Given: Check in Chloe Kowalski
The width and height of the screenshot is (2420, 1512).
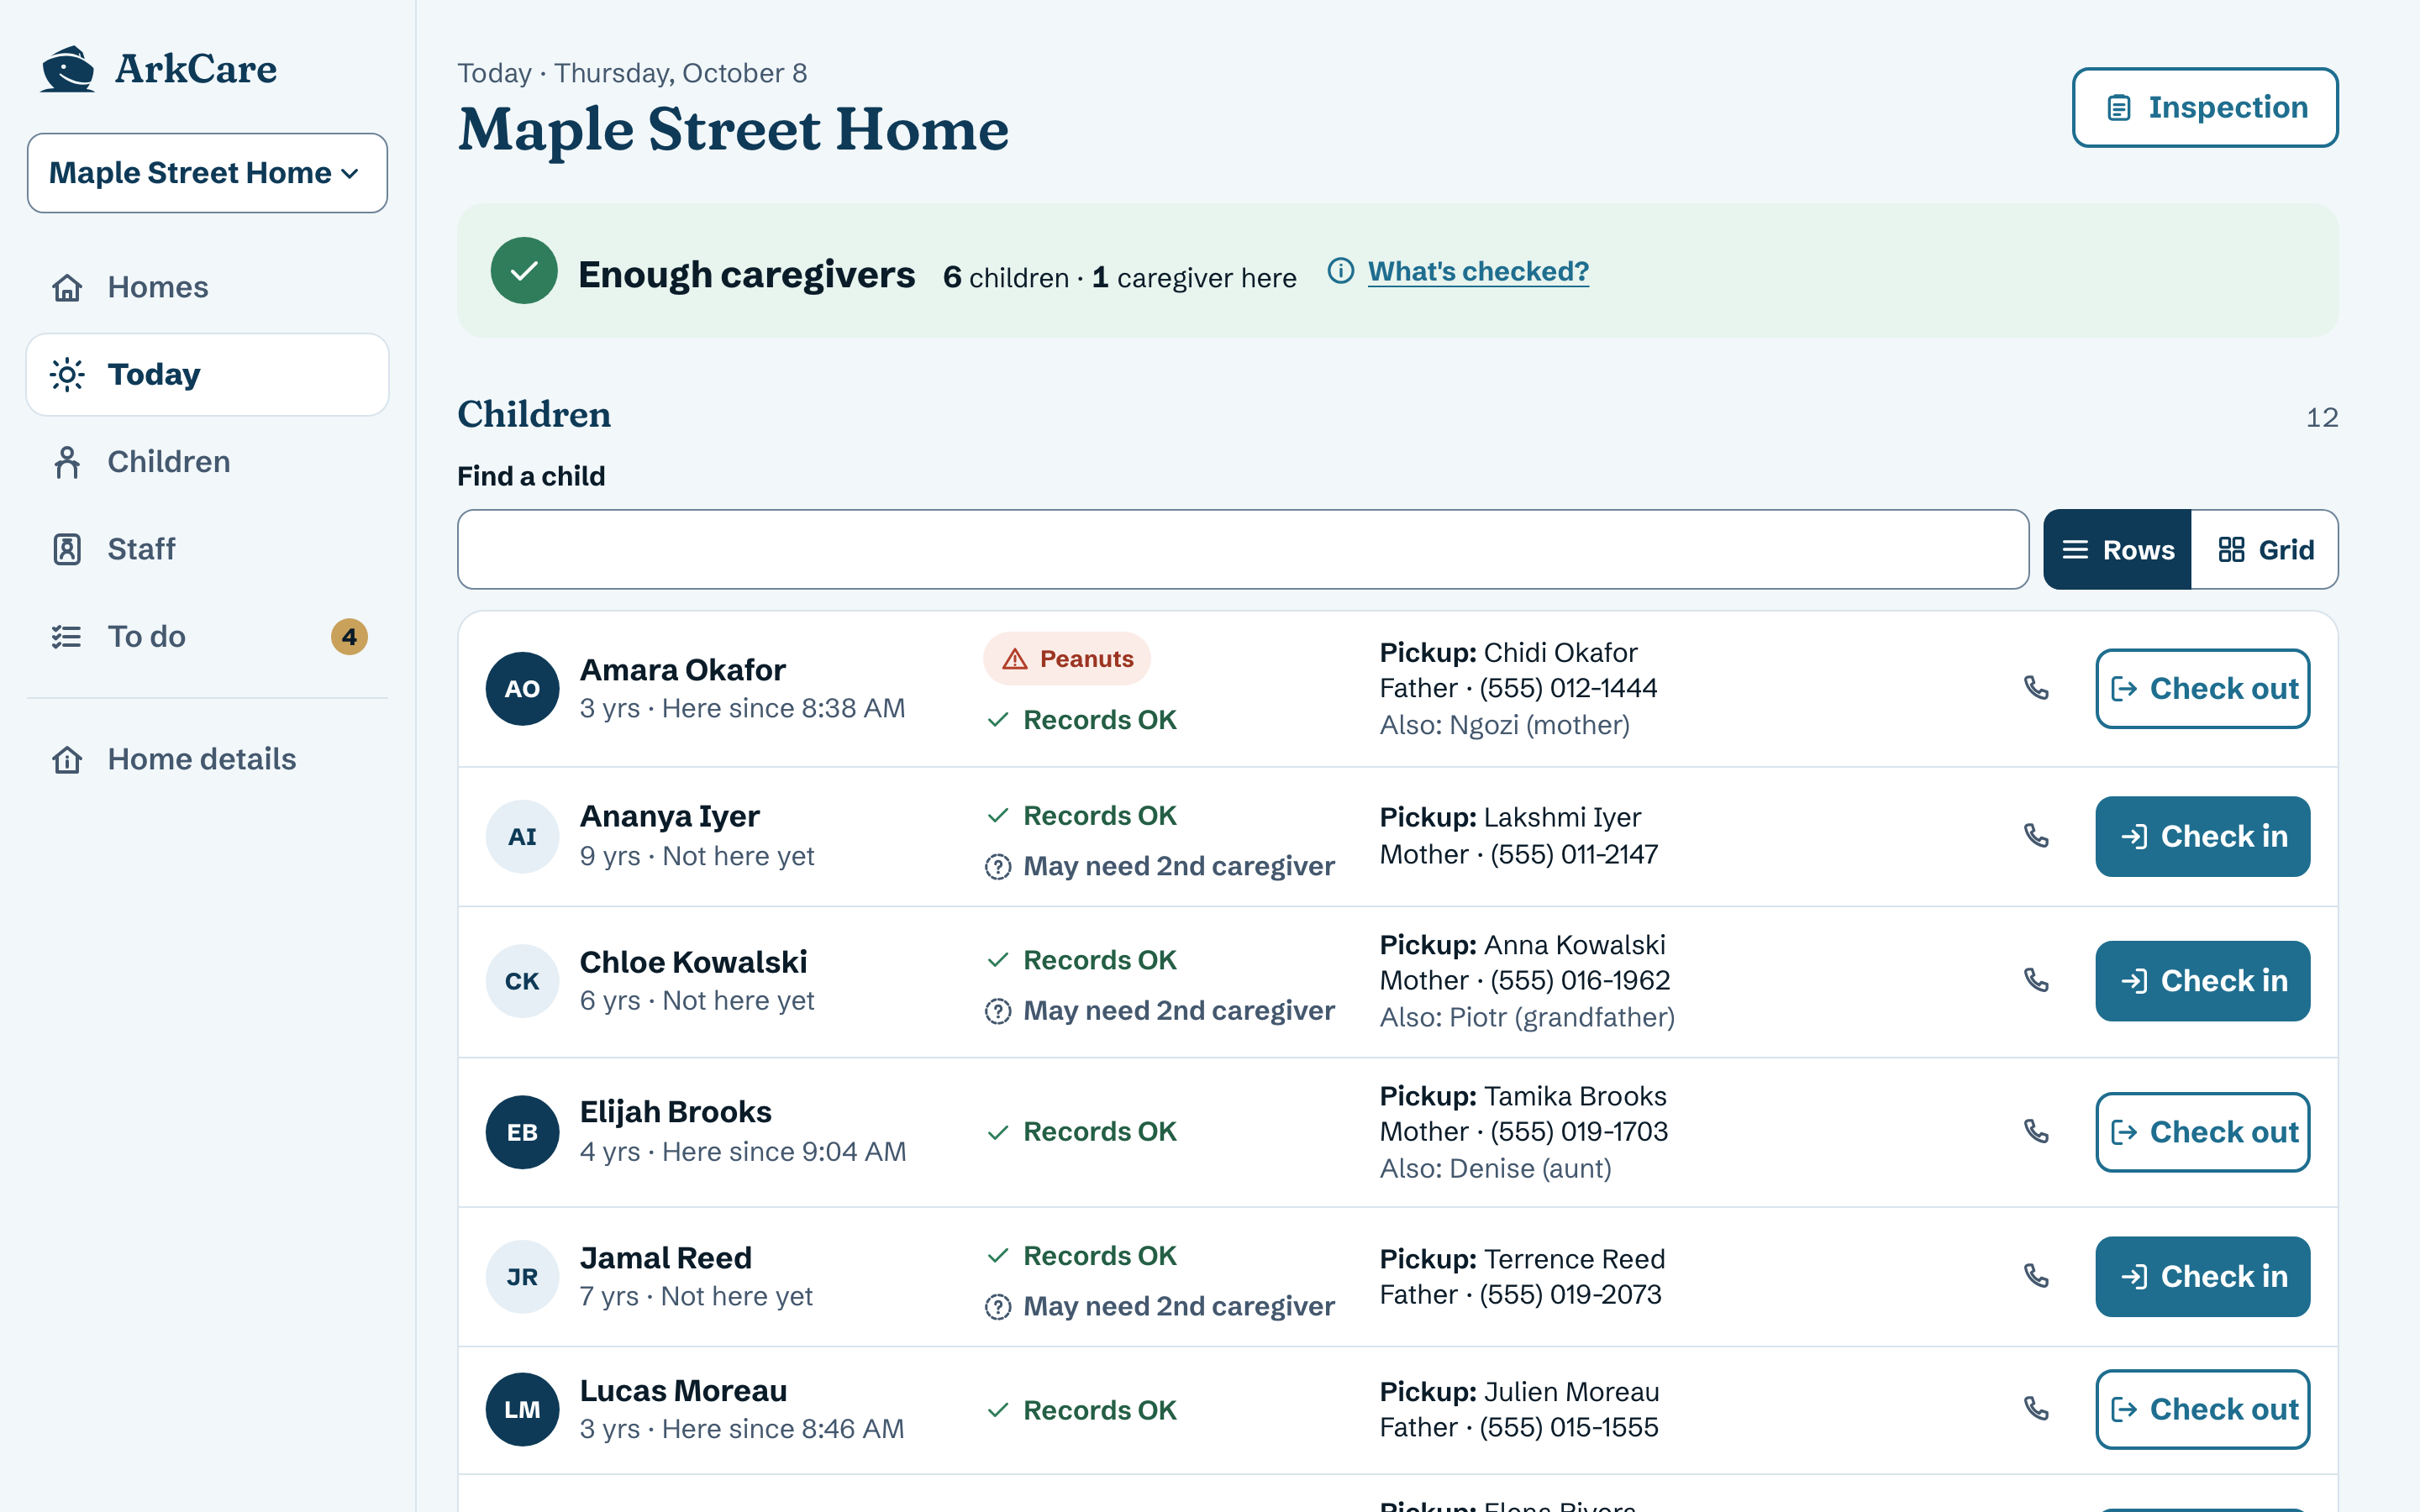Looking at the screenshot, I should click(x=2203, y=980).
